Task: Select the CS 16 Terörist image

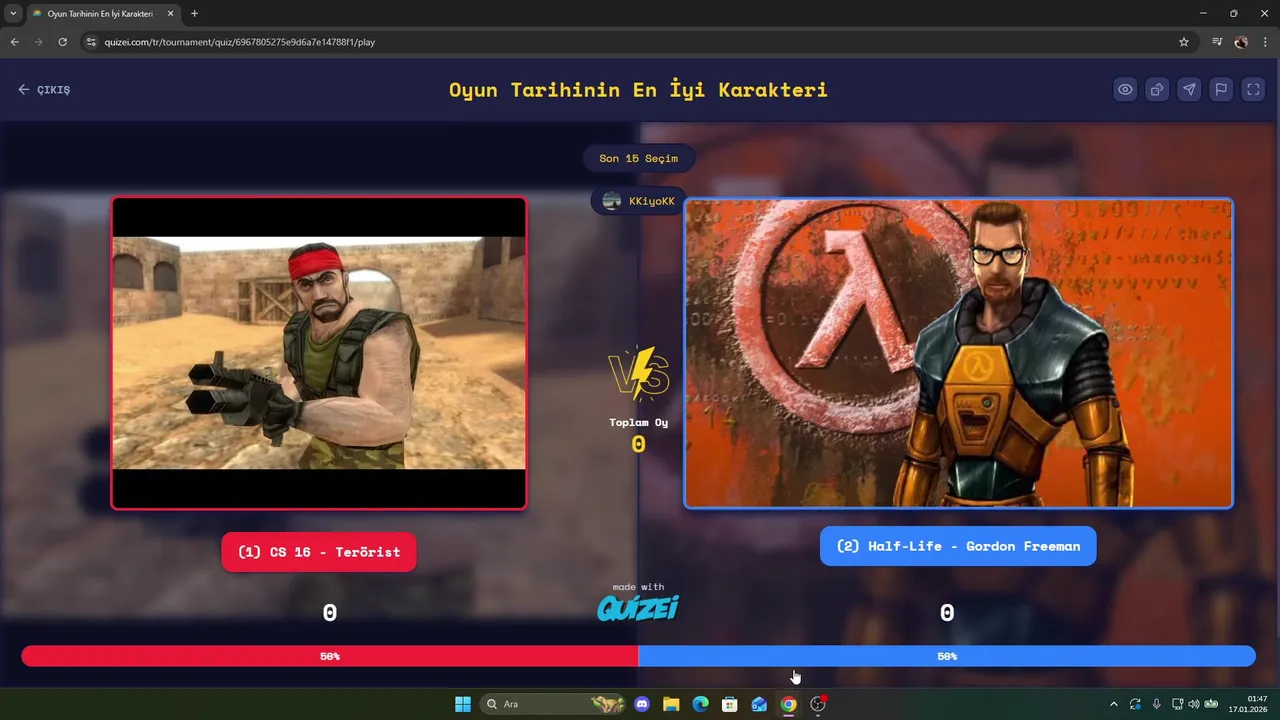Action: 319,353
